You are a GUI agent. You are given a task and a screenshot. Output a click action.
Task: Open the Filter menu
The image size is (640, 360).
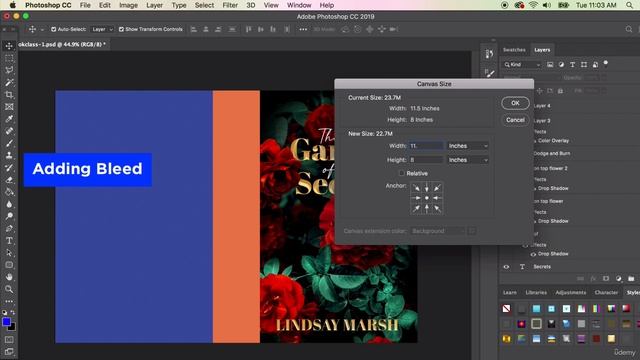[230, 5]
